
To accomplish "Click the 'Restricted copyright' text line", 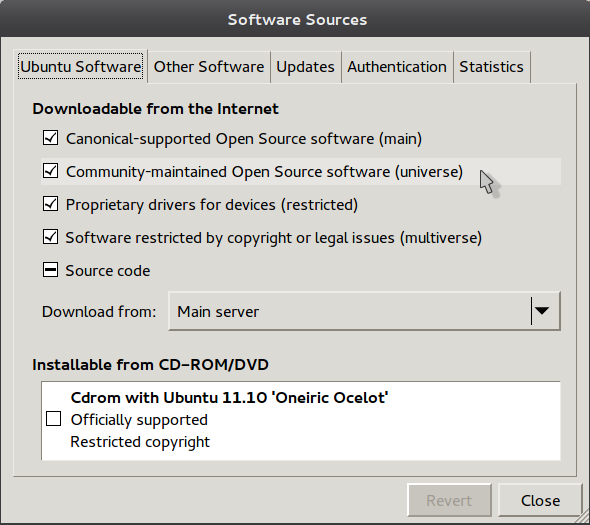I will click(140, 442).
